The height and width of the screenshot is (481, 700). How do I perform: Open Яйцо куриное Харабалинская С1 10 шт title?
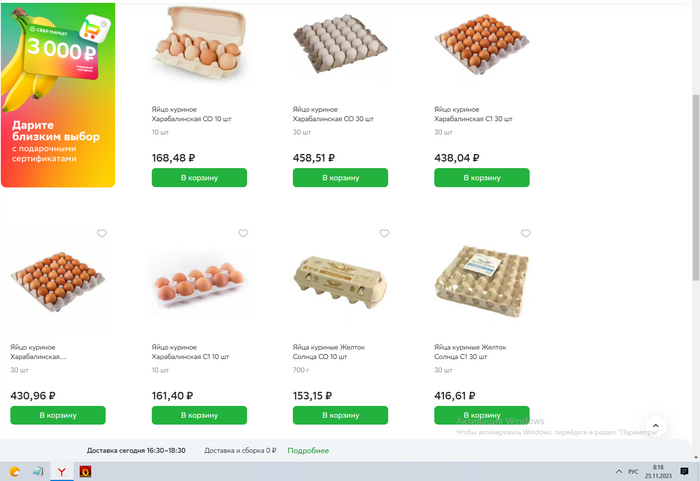190,352
